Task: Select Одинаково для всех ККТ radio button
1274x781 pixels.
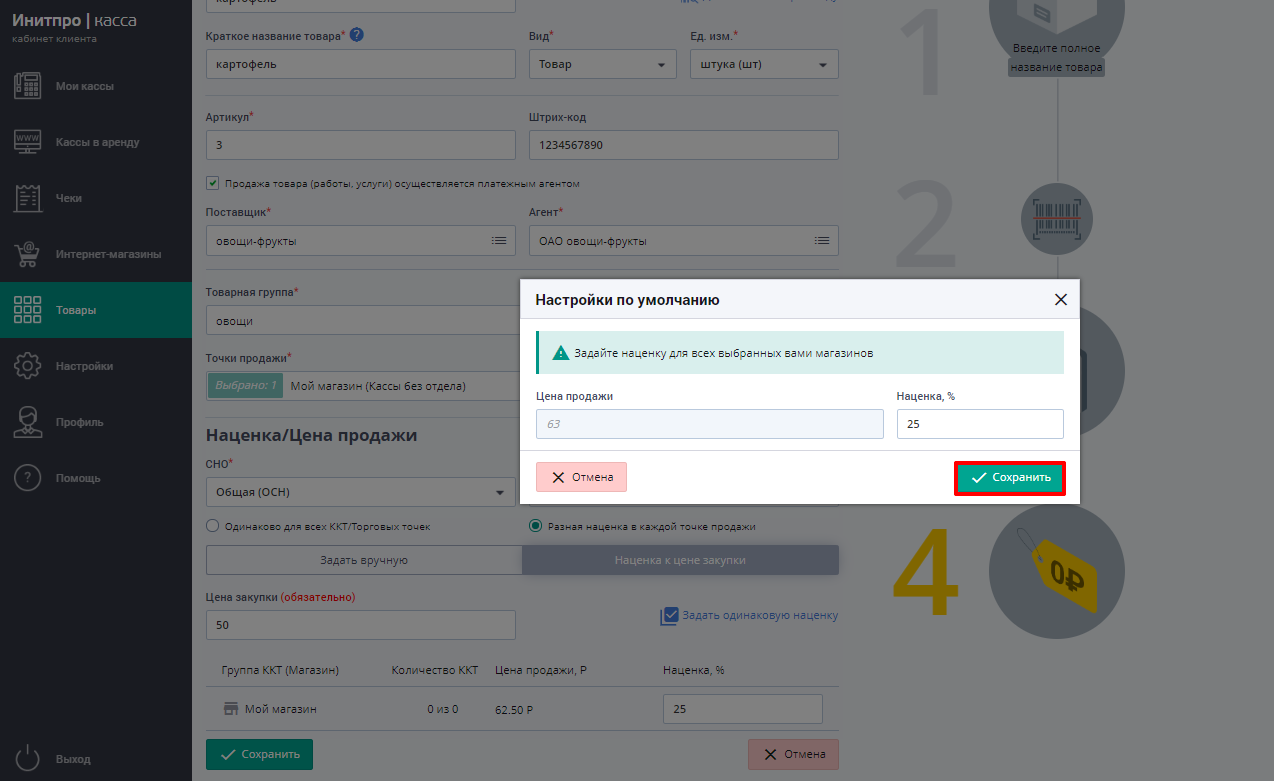Action: (x=212, y=526)
